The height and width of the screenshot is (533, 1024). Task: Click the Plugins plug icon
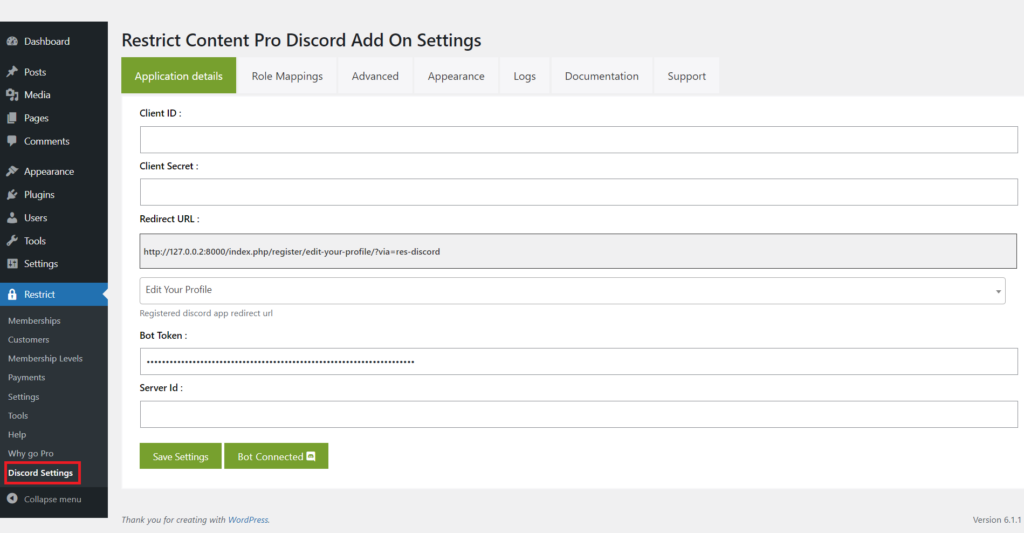coord(12,195)
